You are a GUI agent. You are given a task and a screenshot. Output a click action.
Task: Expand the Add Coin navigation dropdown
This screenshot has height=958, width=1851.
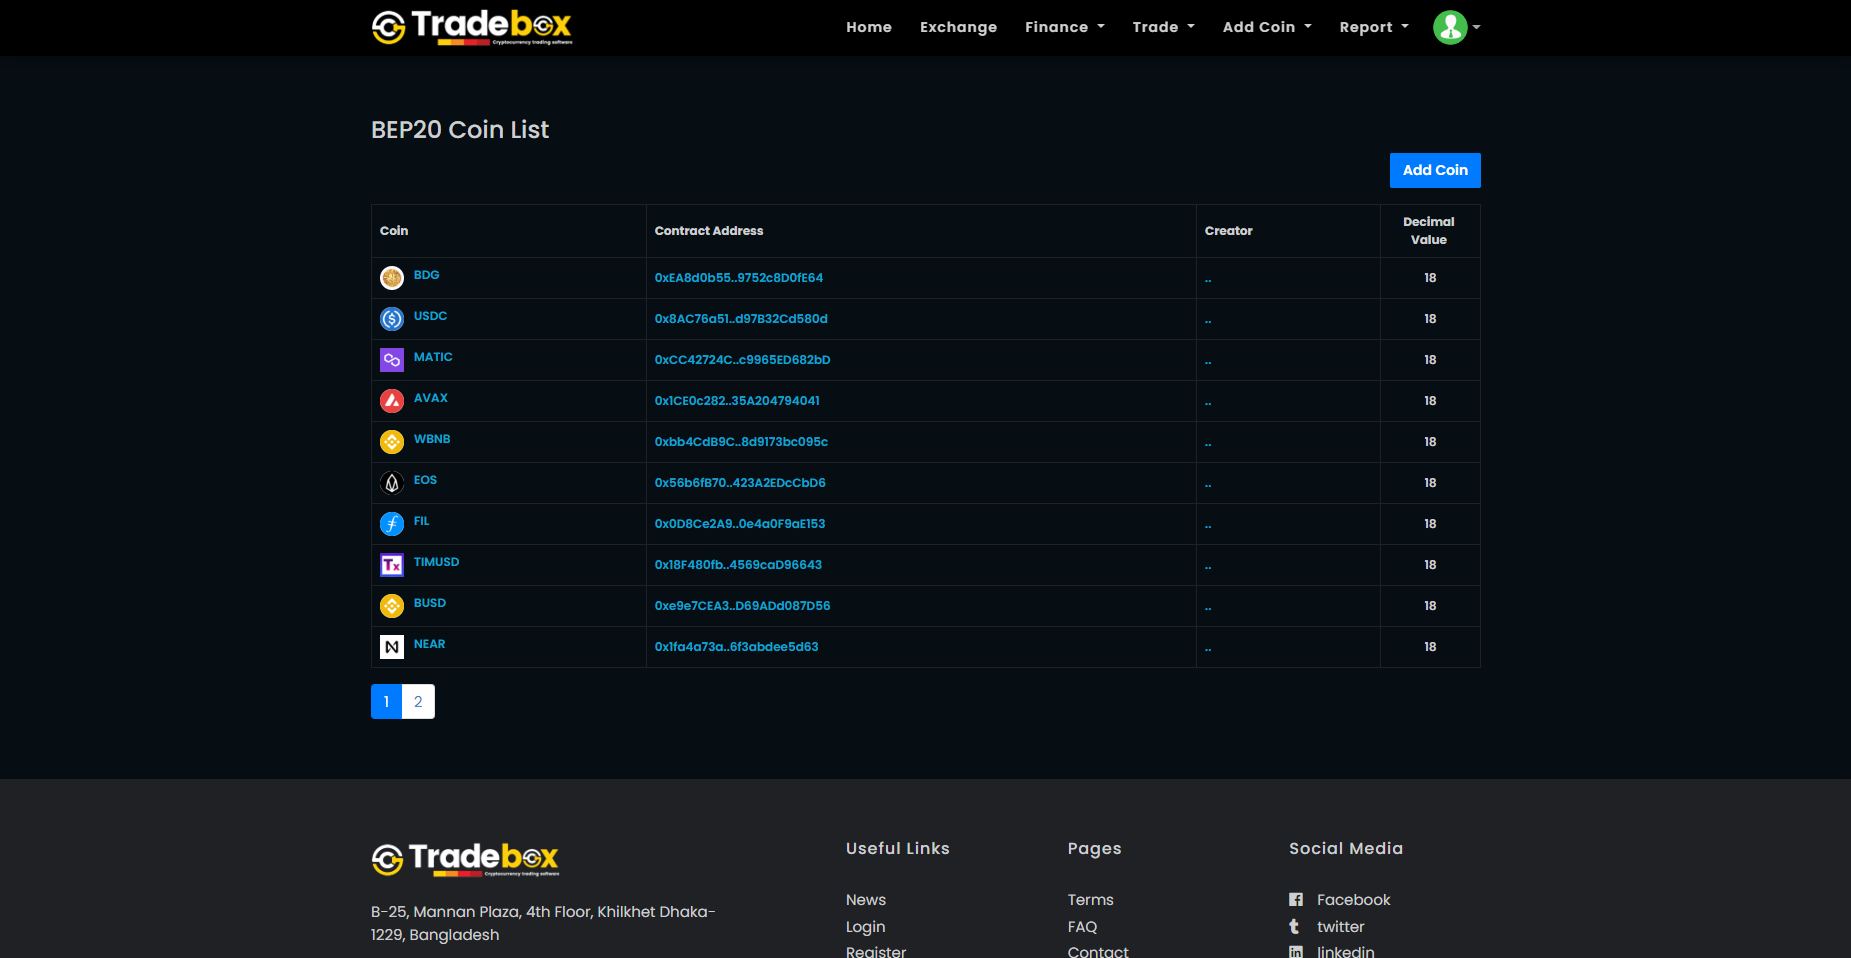click(x=1267, y=27)
